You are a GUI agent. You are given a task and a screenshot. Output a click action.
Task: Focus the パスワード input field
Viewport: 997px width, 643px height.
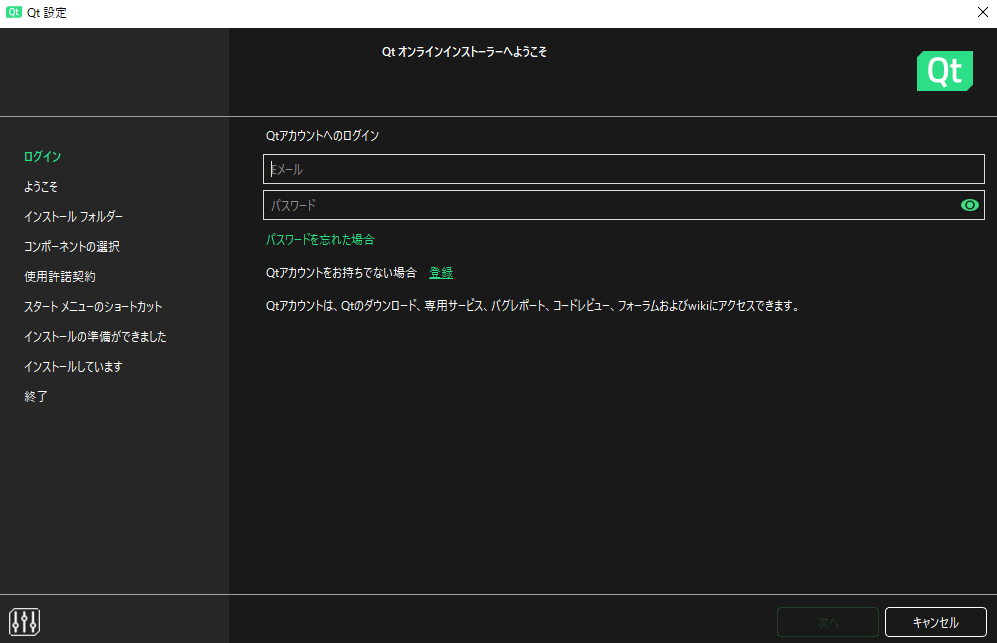(x=623, y=205)
